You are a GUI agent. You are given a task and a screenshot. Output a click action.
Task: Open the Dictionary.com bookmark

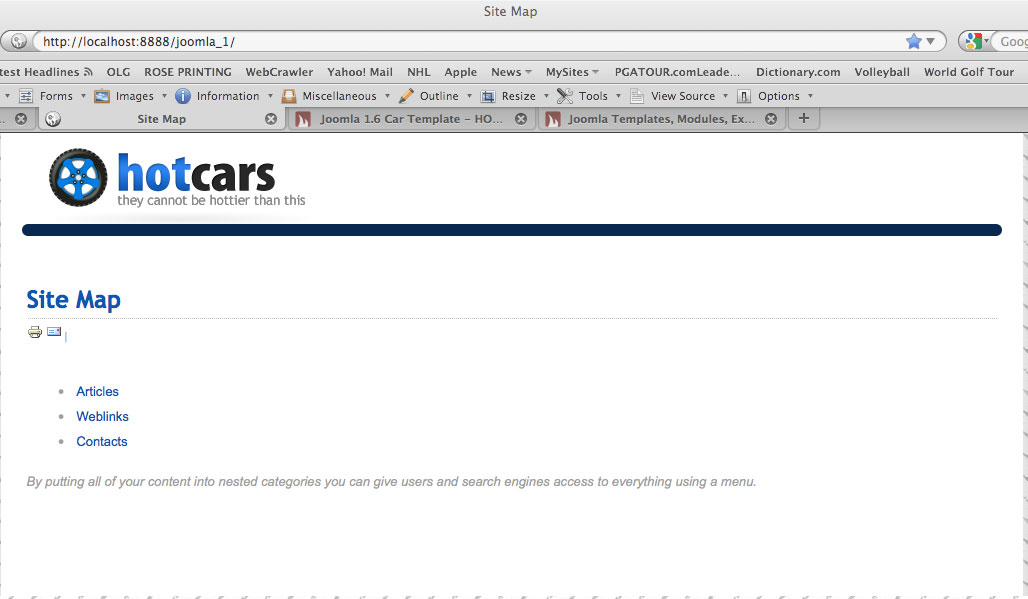click(798, 72)
